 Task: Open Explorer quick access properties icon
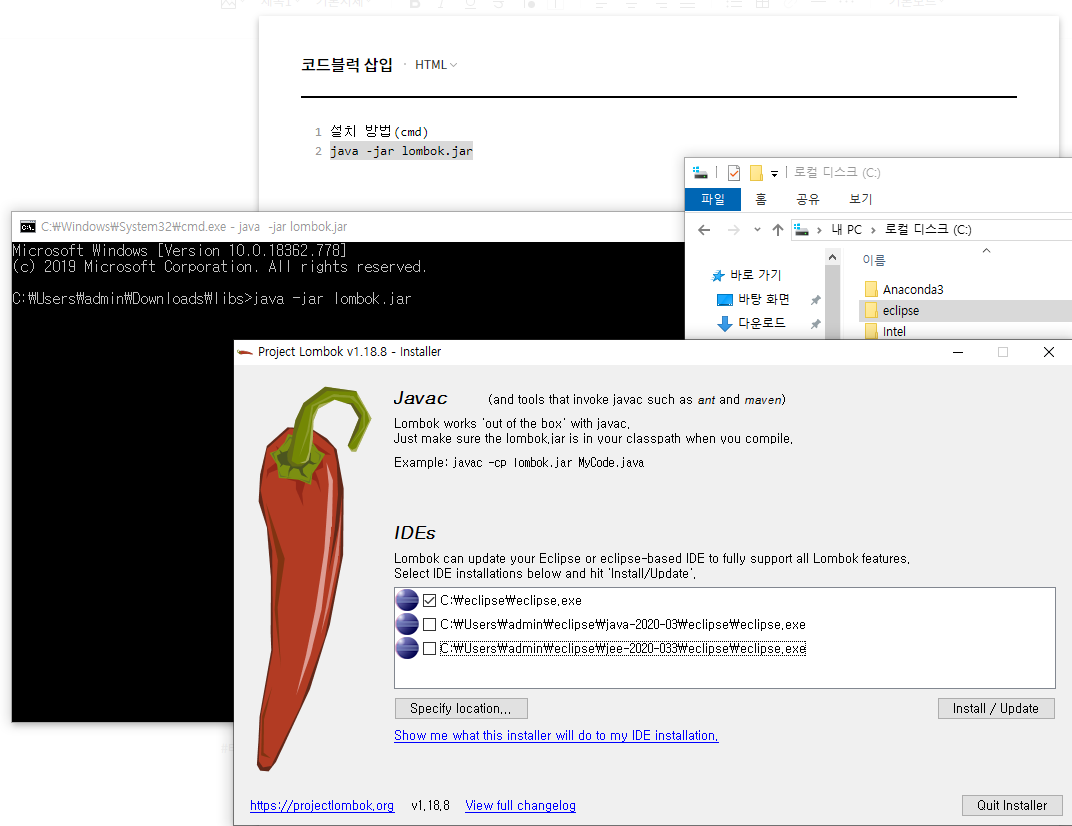[x=734, y=172]
